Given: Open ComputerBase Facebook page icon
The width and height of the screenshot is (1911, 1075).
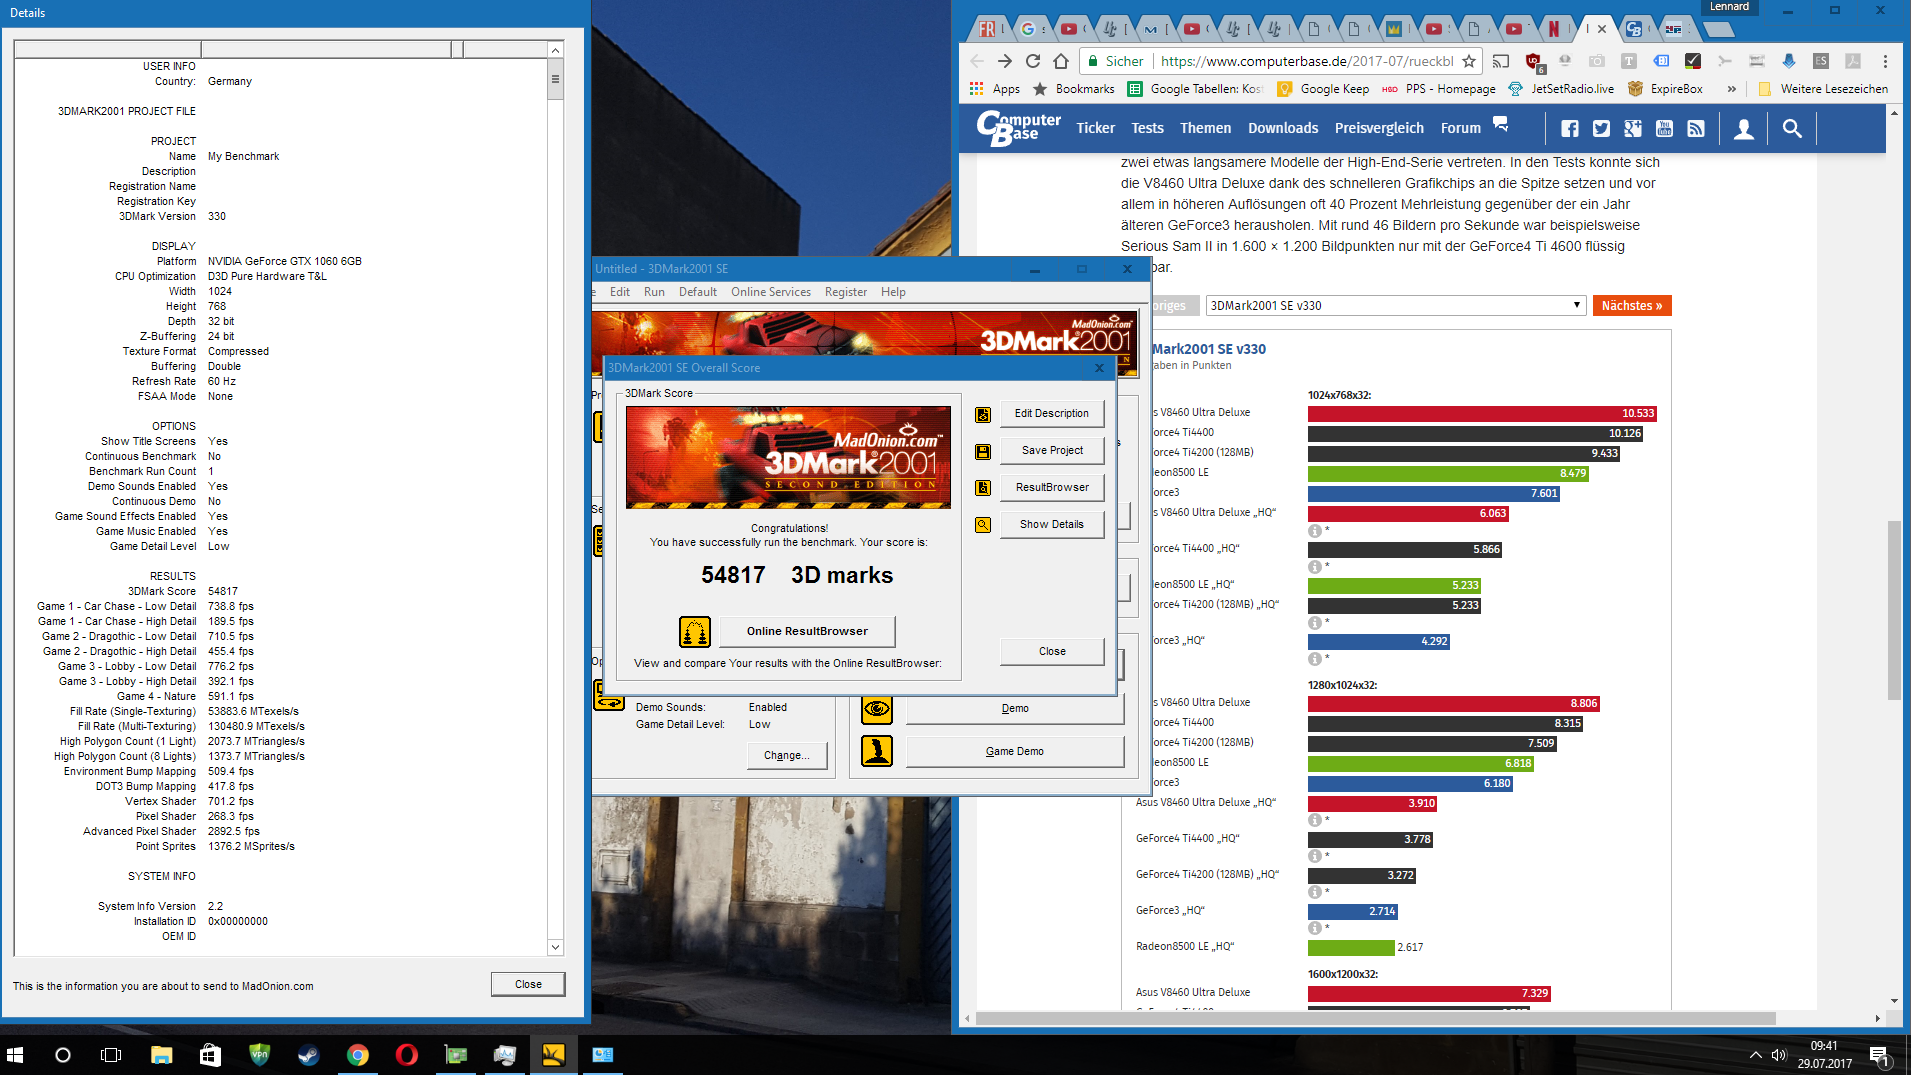Looking at the screenshot, I should pyautogui.click(x=1570, y=128).
